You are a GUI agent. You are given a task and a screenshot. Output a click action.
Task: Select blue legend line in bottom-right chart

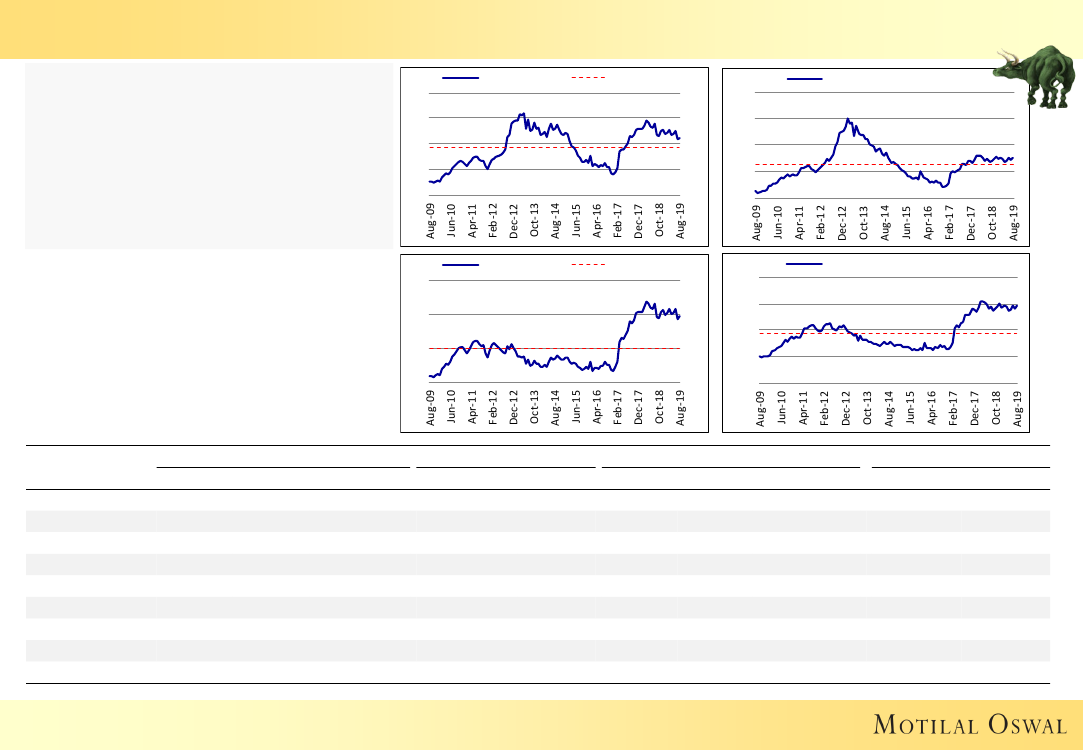[x=804, y=265]
